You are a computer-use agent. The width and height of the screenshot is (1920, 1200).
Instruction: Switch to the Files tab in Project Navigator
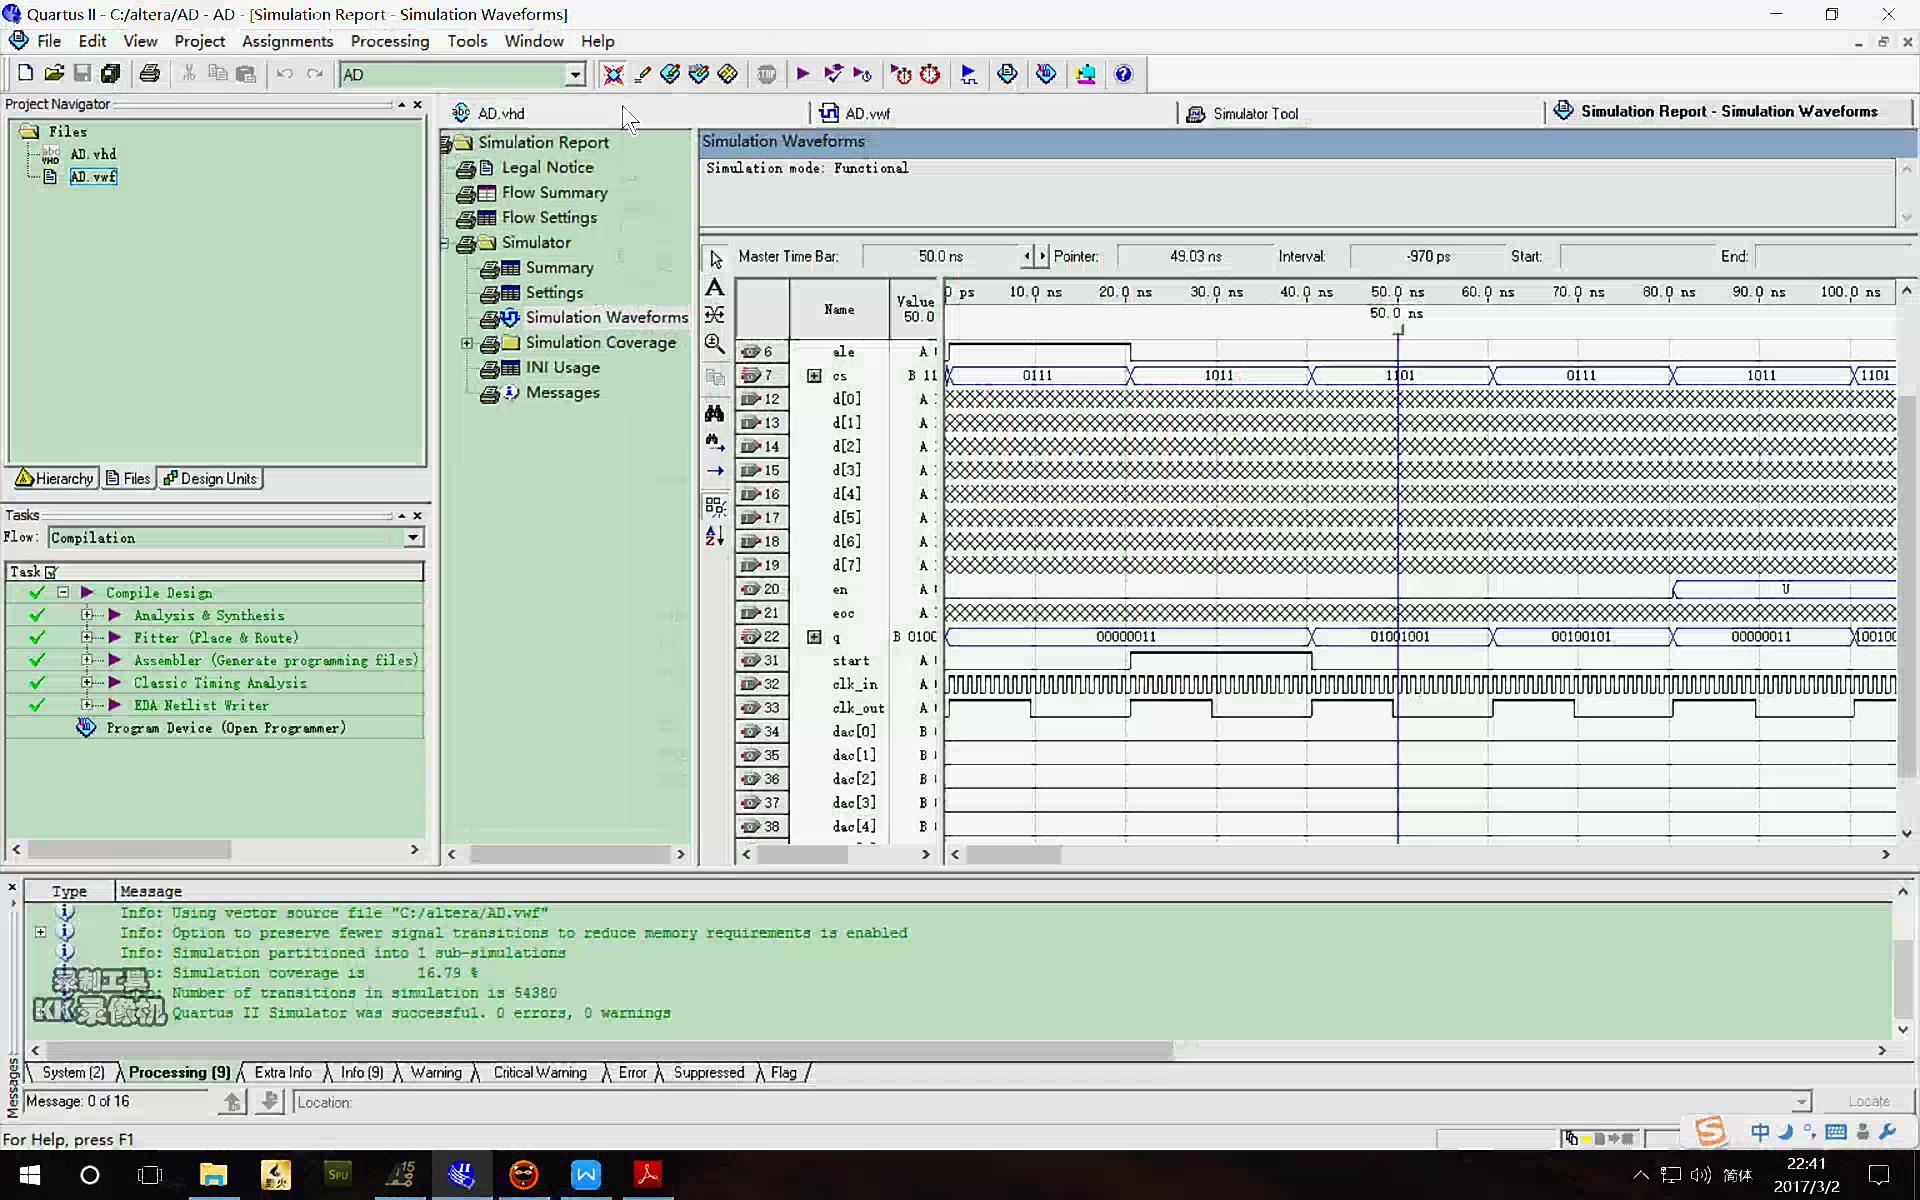128,479
